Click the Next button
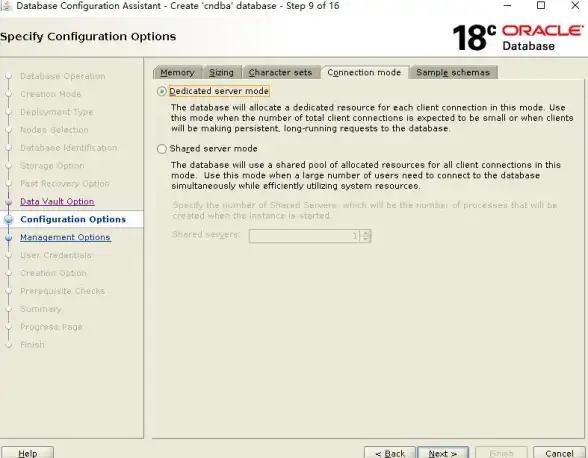Image resolution: width=588 pixels, height=458 pixels. 443,453
